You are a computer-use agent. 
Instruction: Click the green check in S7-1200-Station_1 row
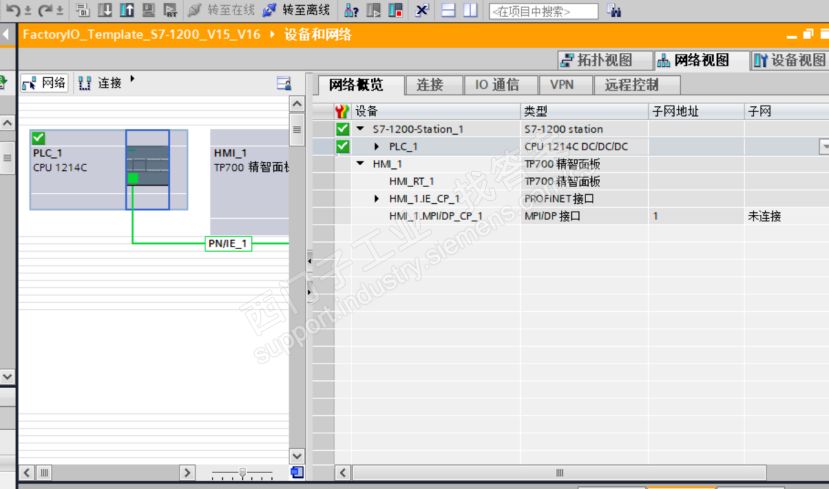343,129
